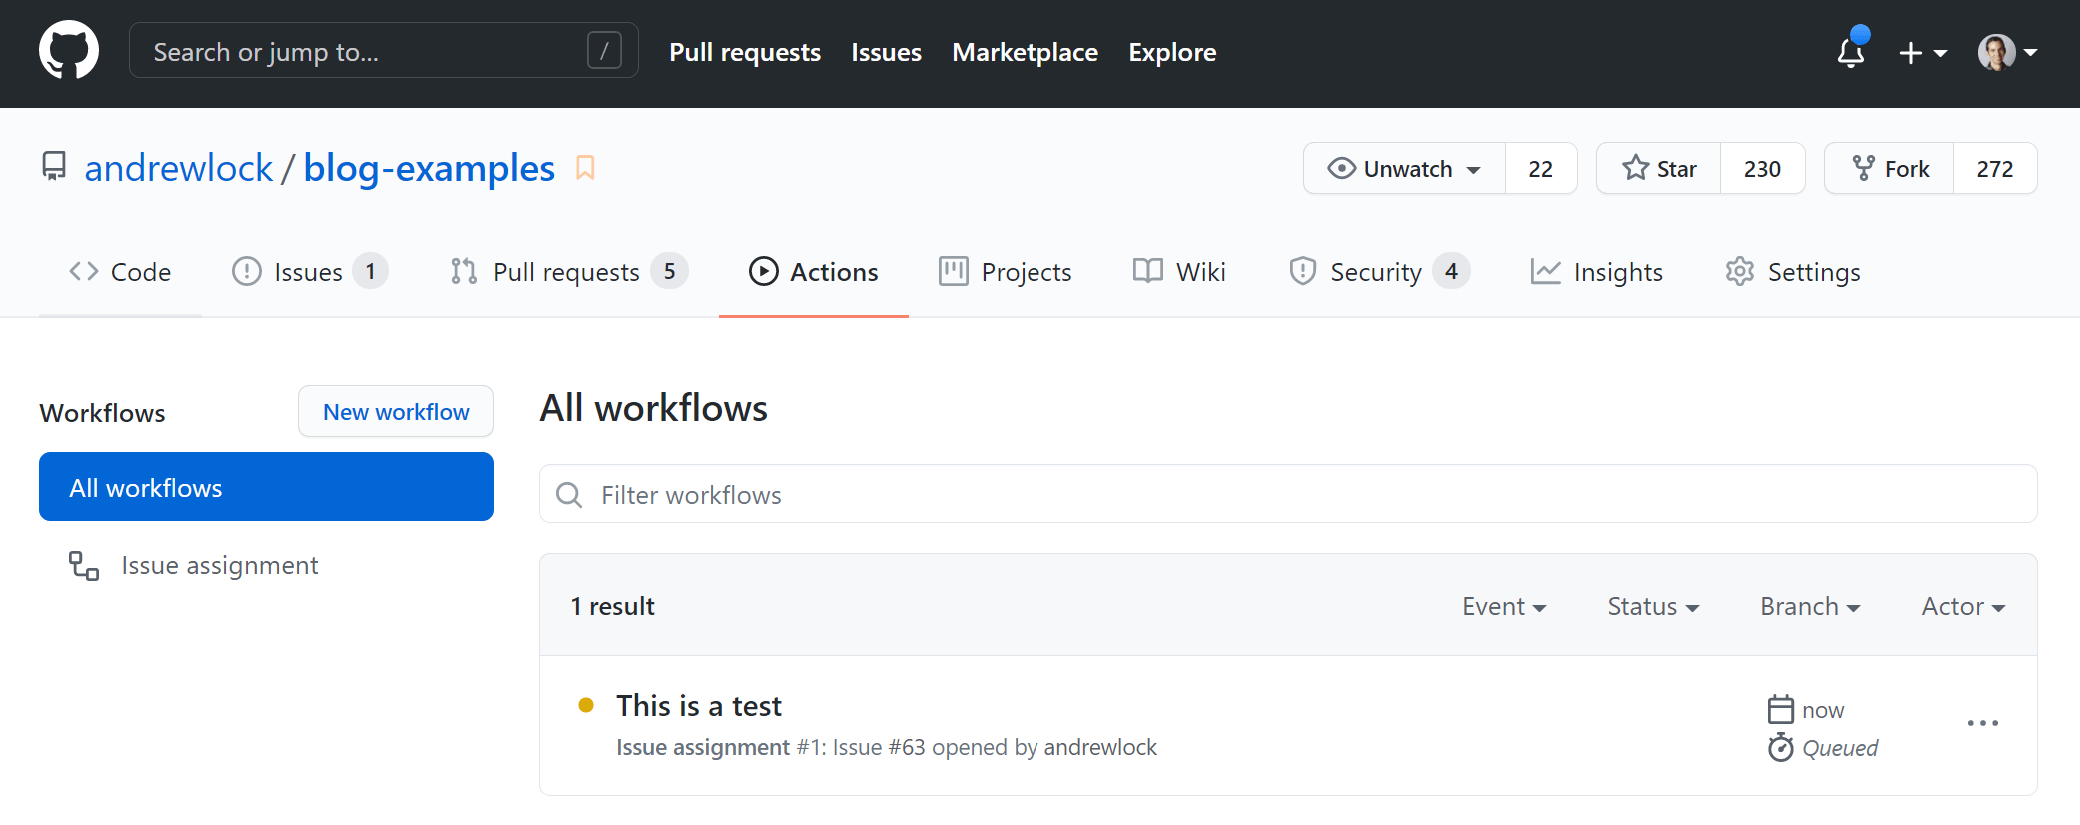Switch to the Projects tab
The width and height of the screenshot is (2080, 825).
(1005, 272)
